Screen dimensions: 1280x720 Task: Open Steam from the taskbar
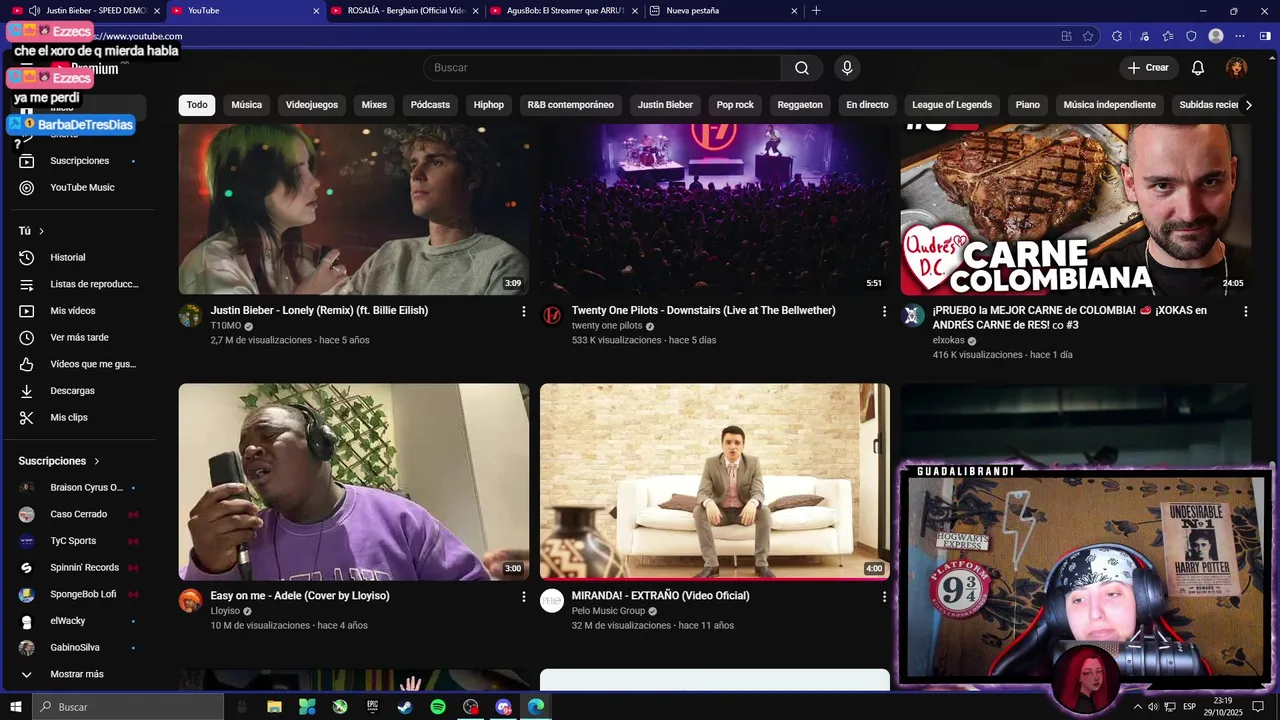click(405, 707)
